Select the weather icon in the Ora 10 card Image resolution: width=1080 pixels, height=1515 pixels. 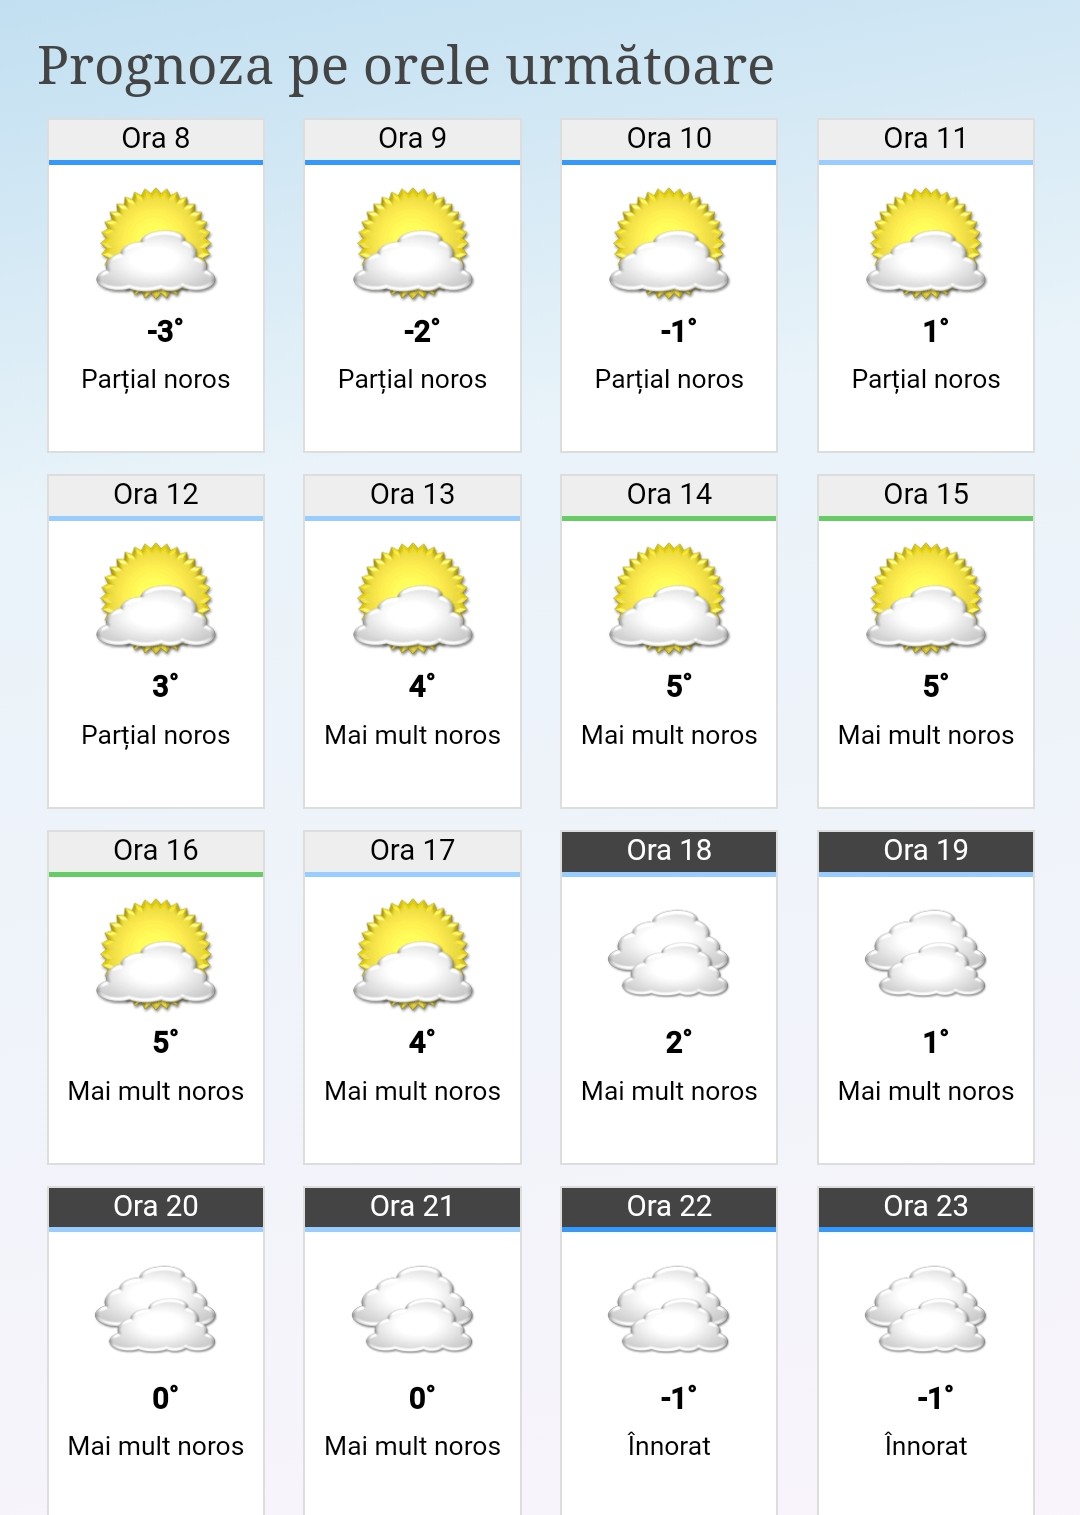click(668, 240)
